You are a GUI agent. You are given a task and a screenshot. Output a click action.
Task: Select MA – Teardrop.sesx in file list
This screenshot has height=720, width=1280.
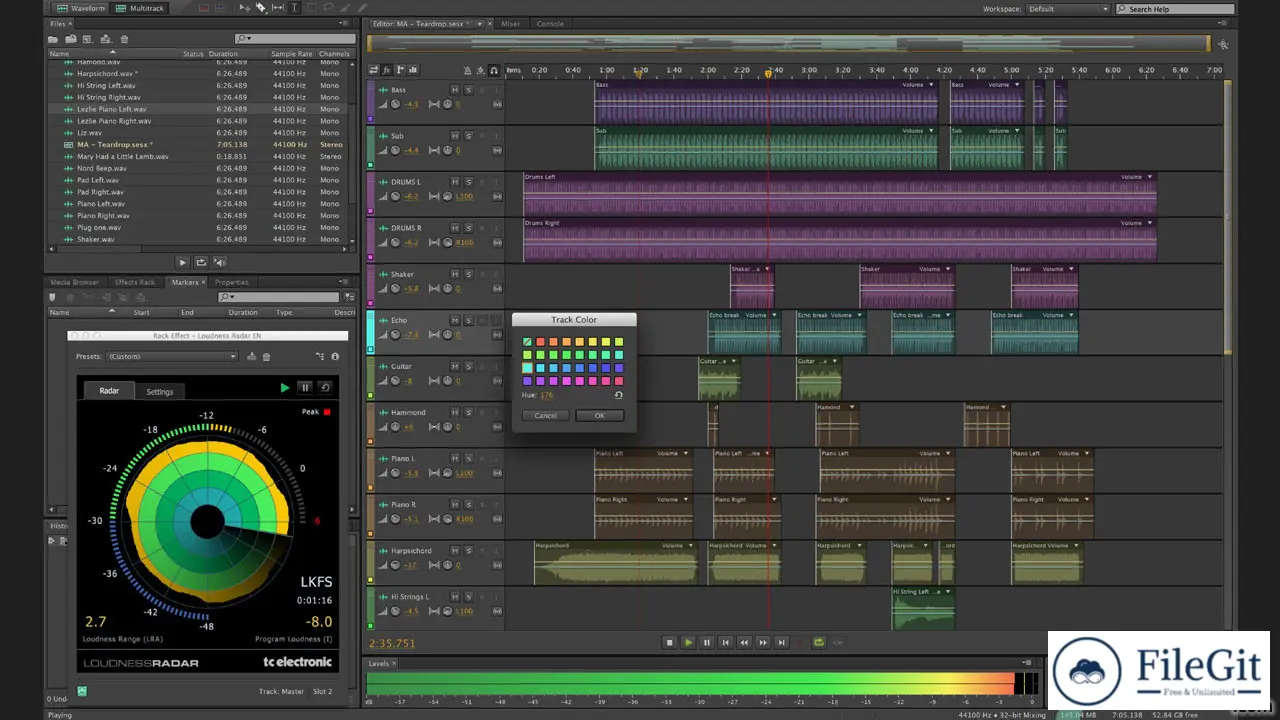[x=113, y=145]
